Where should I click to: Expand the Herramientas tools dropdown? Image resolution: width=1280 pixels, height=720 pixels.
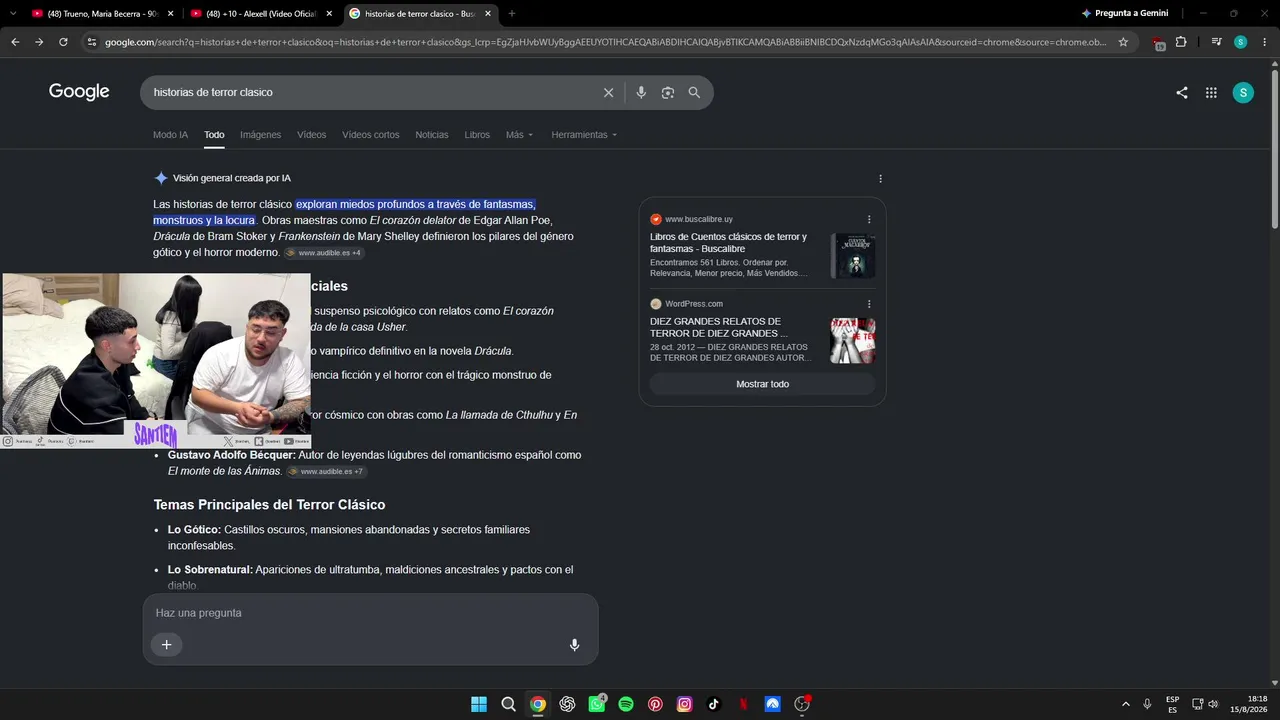pos(584,135)
